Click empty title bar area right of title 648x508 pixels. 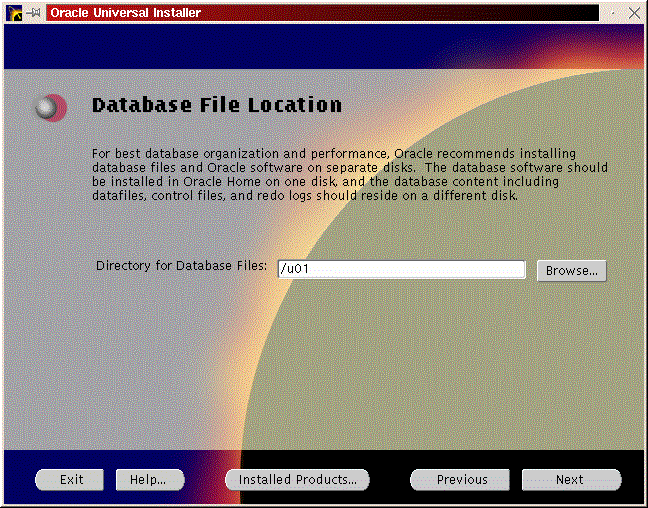(400, 13)
